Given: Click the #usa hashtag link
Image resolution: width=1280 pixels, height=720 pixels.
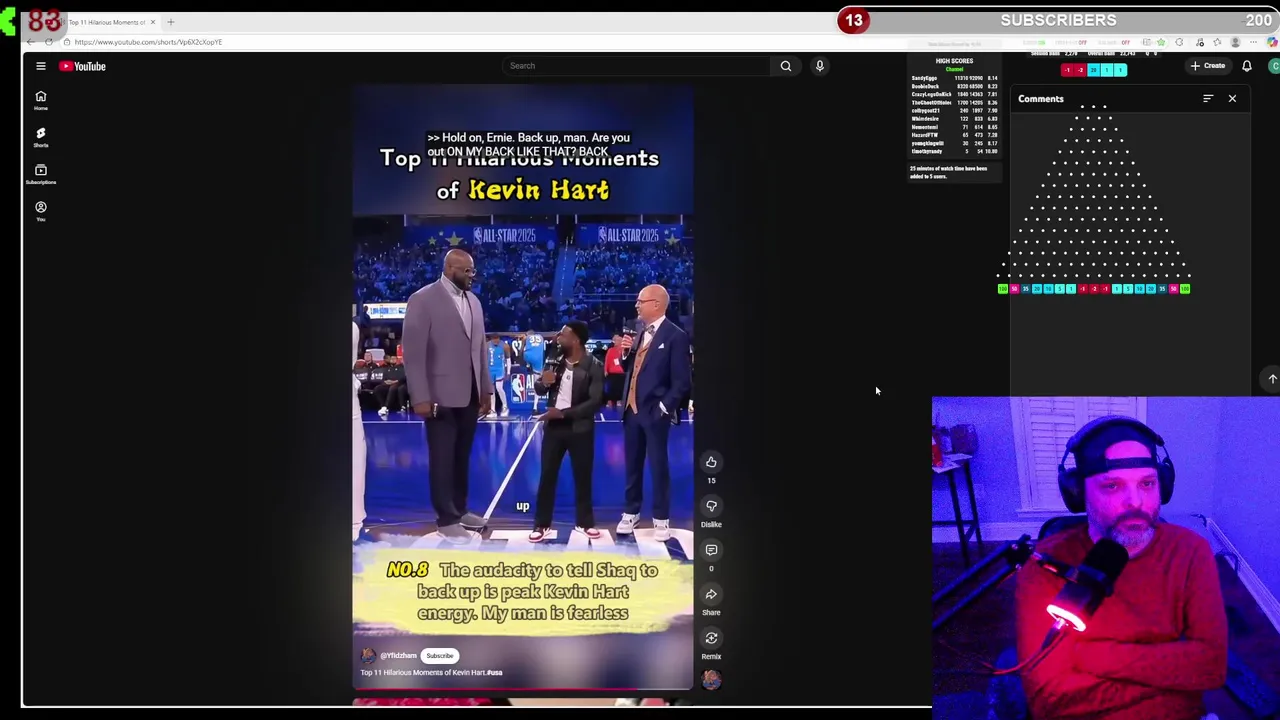Looking at the screenshot, I should pos(494,673).
